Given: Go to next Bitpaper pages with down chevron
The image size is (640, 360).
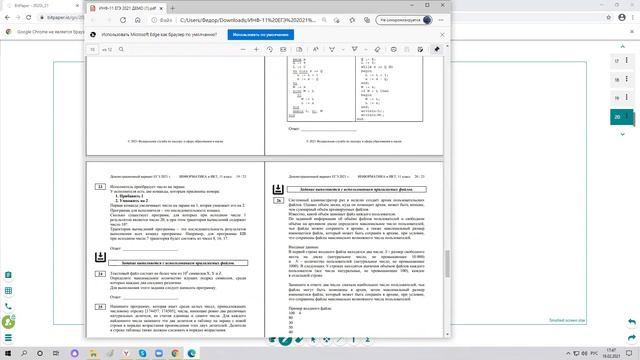Looking at the screenshot, I should click(622, 134).
